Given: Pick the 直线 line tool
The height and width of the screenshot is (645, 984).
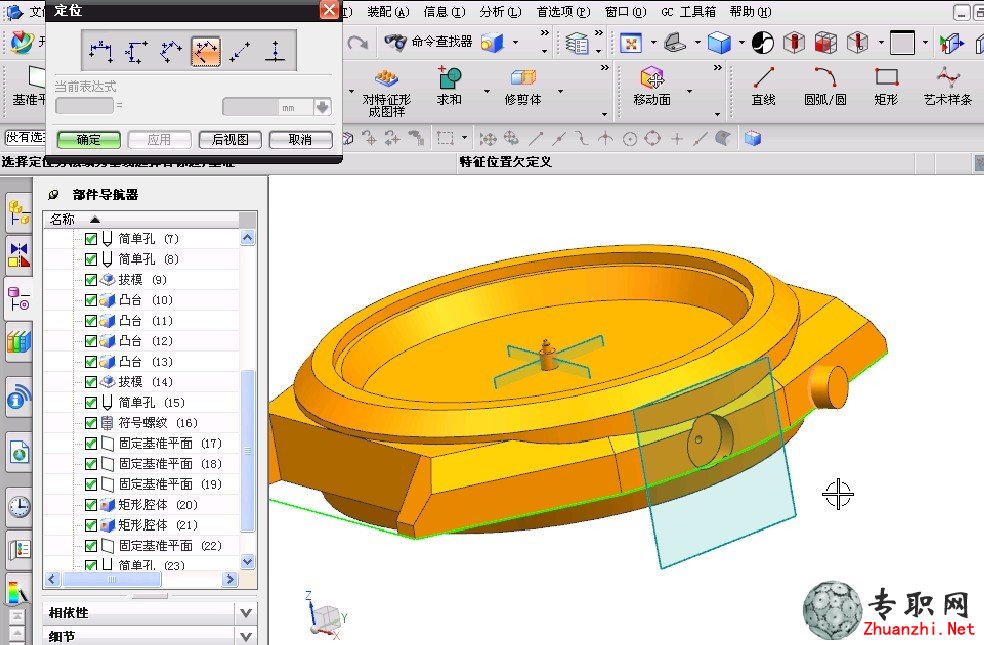Looking at the screenshot, I should click(x=764, y=87).
